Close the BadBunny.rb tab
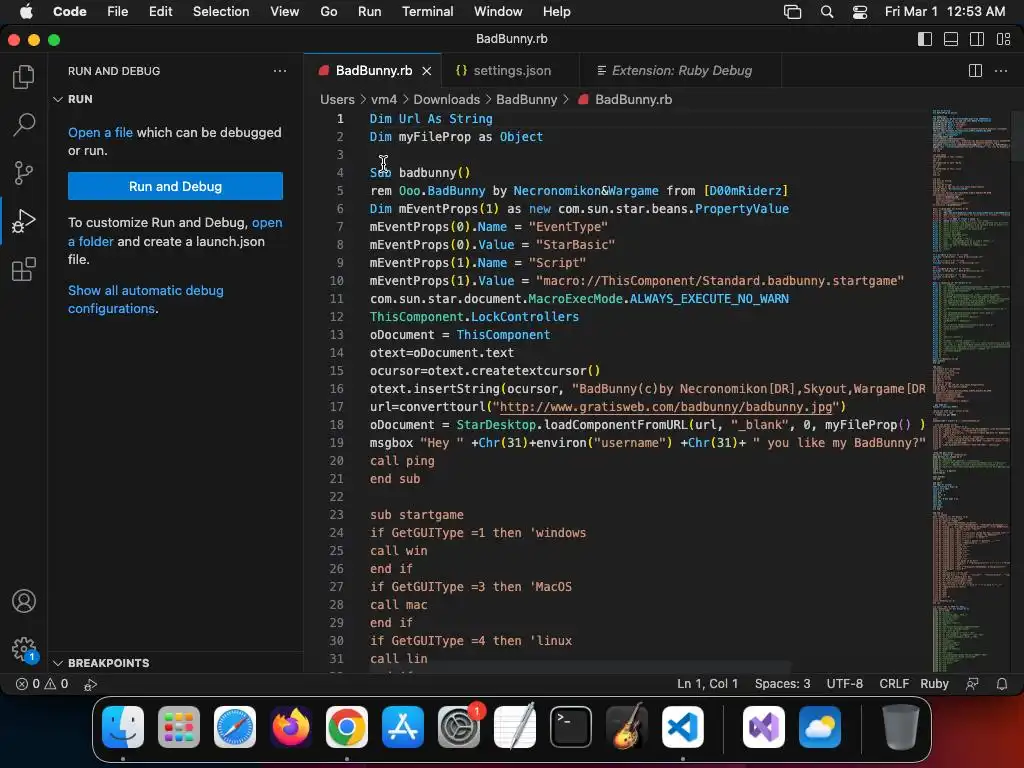Screen dimensions: 1024x768 point(426,71)
